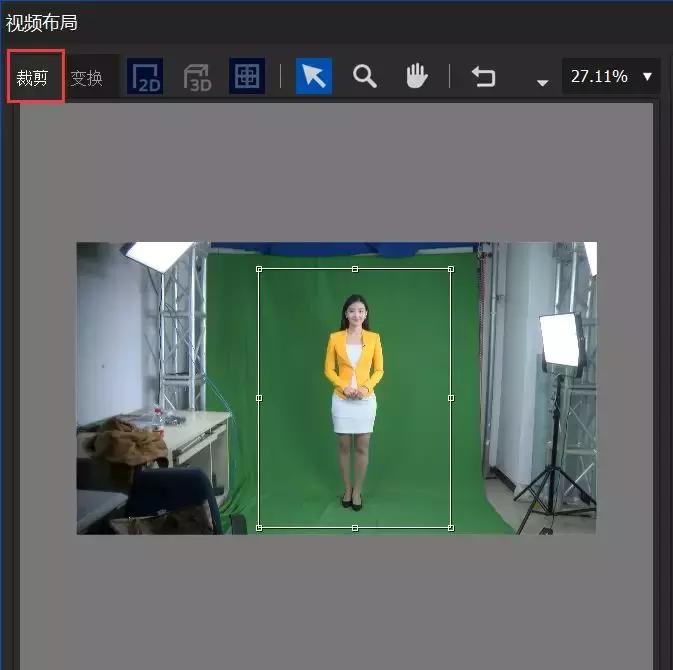Click the undo arrow icon

(484, 77)
